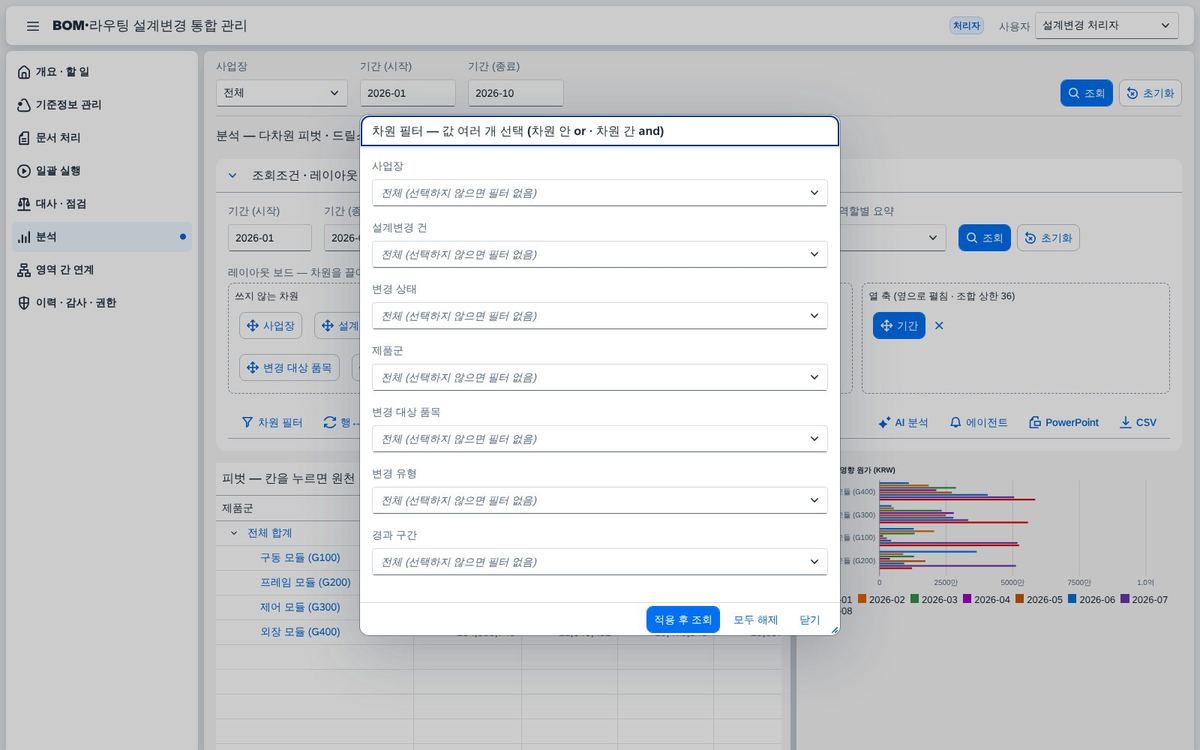Open 일괄 실행 sidebar item
1200x750 pixels.
[x=102, y=171]
